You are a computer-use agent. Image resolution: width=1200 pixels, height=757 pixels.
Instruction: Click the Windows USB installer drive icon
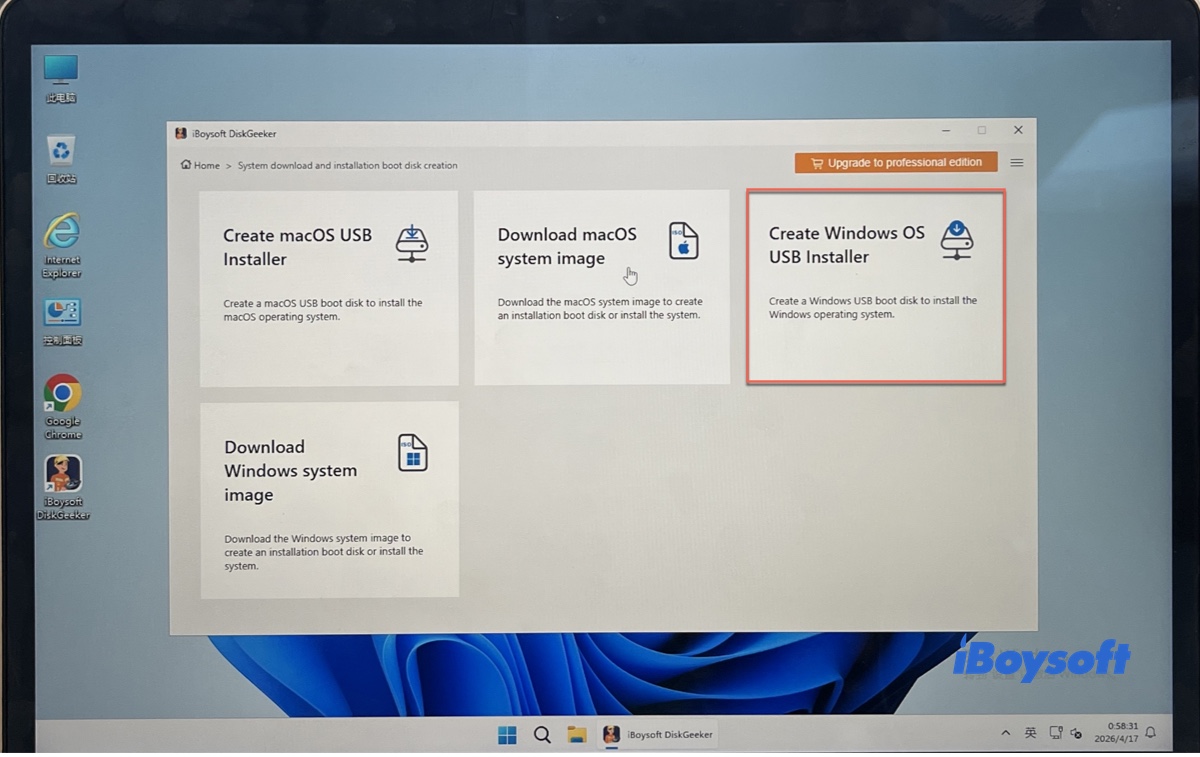tap(957, 241)
